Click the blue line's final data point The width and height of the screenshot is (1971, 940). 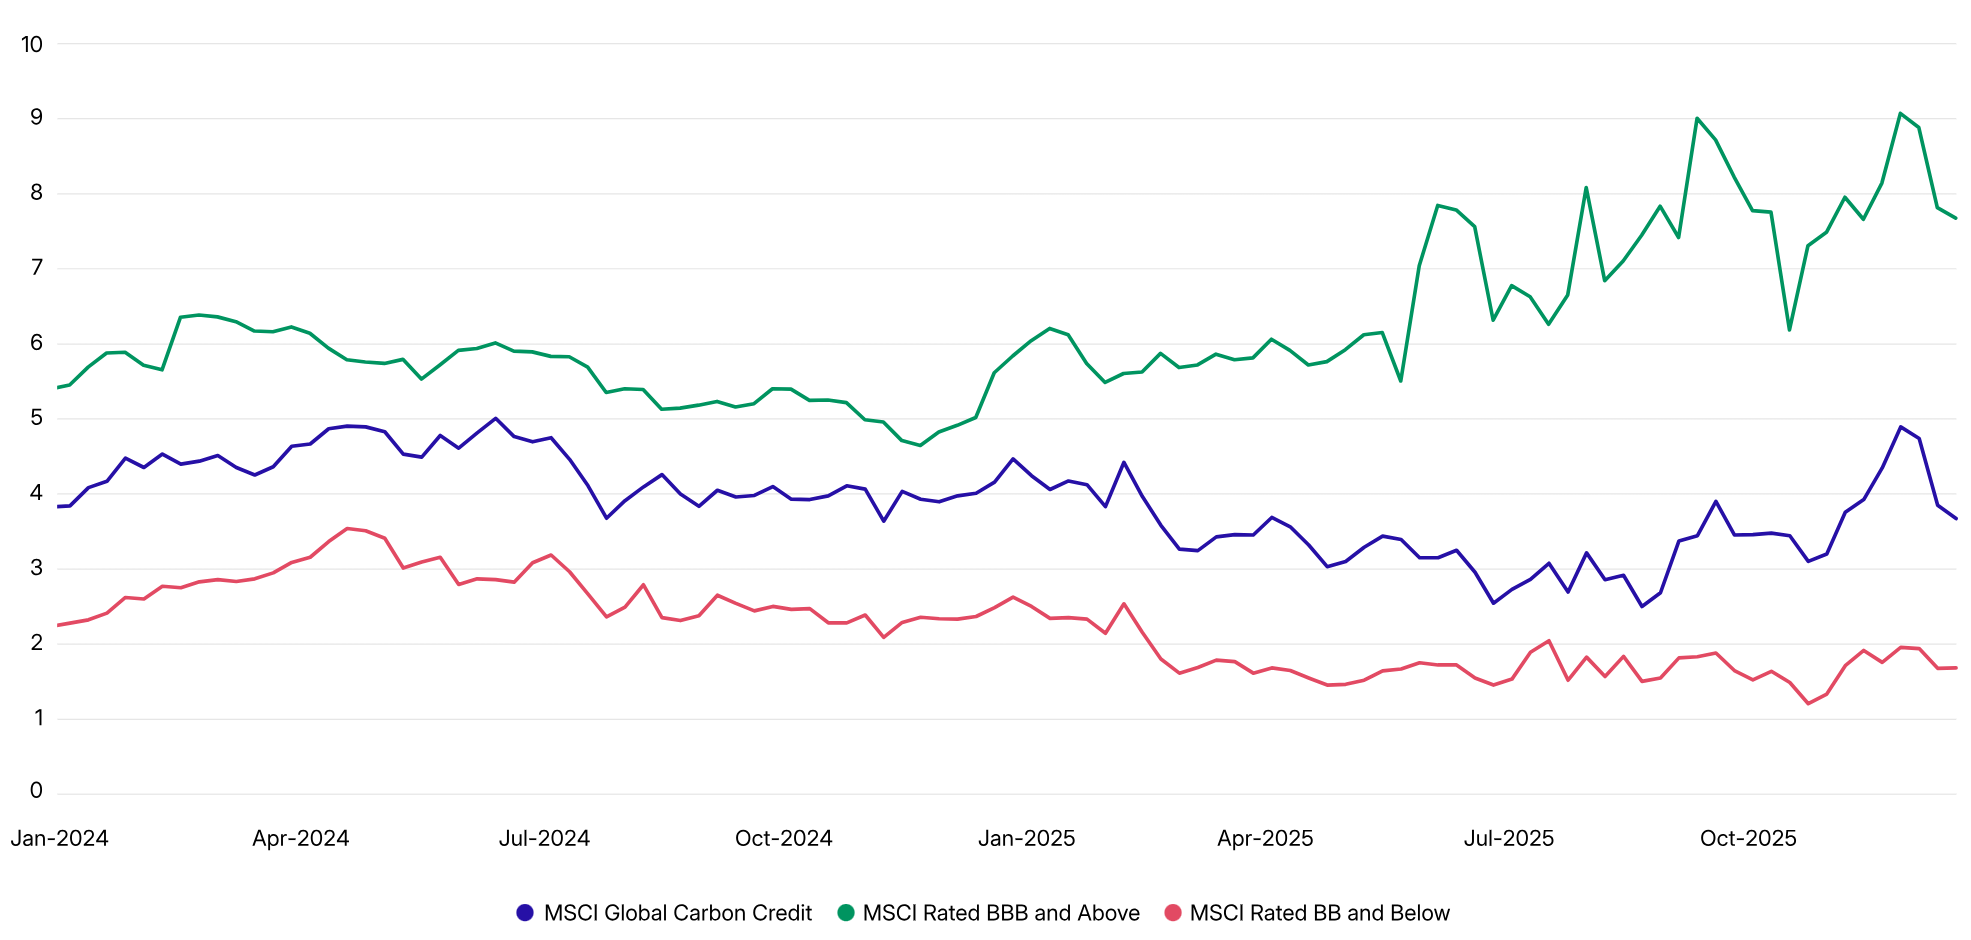pyautogui.click(x=1955, y=518)
